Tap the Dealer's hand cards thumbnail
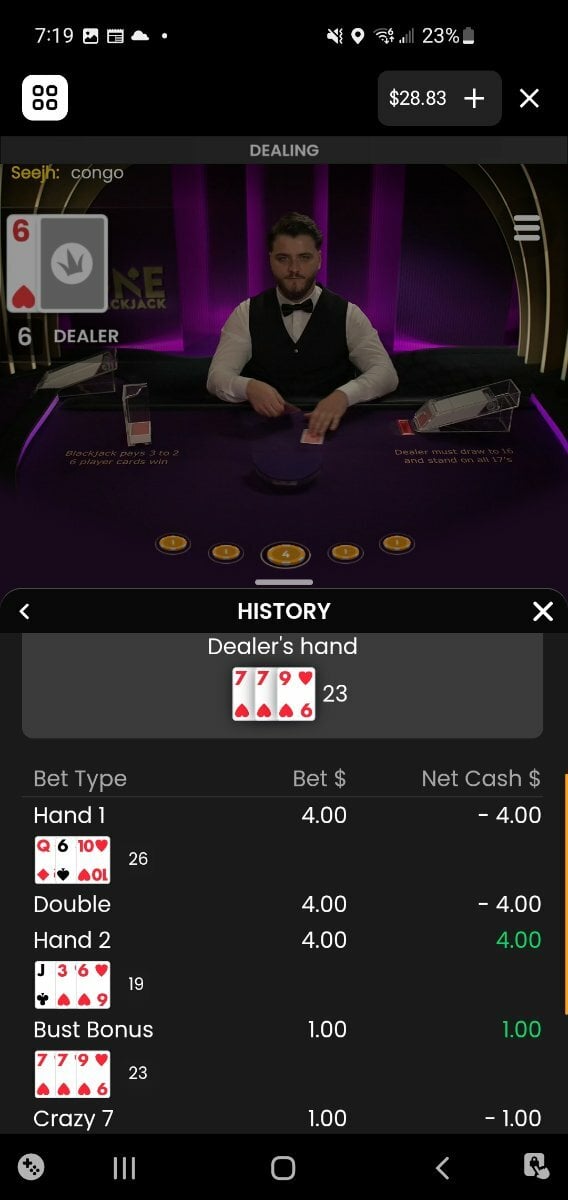568x1200 pixels. 274,694
